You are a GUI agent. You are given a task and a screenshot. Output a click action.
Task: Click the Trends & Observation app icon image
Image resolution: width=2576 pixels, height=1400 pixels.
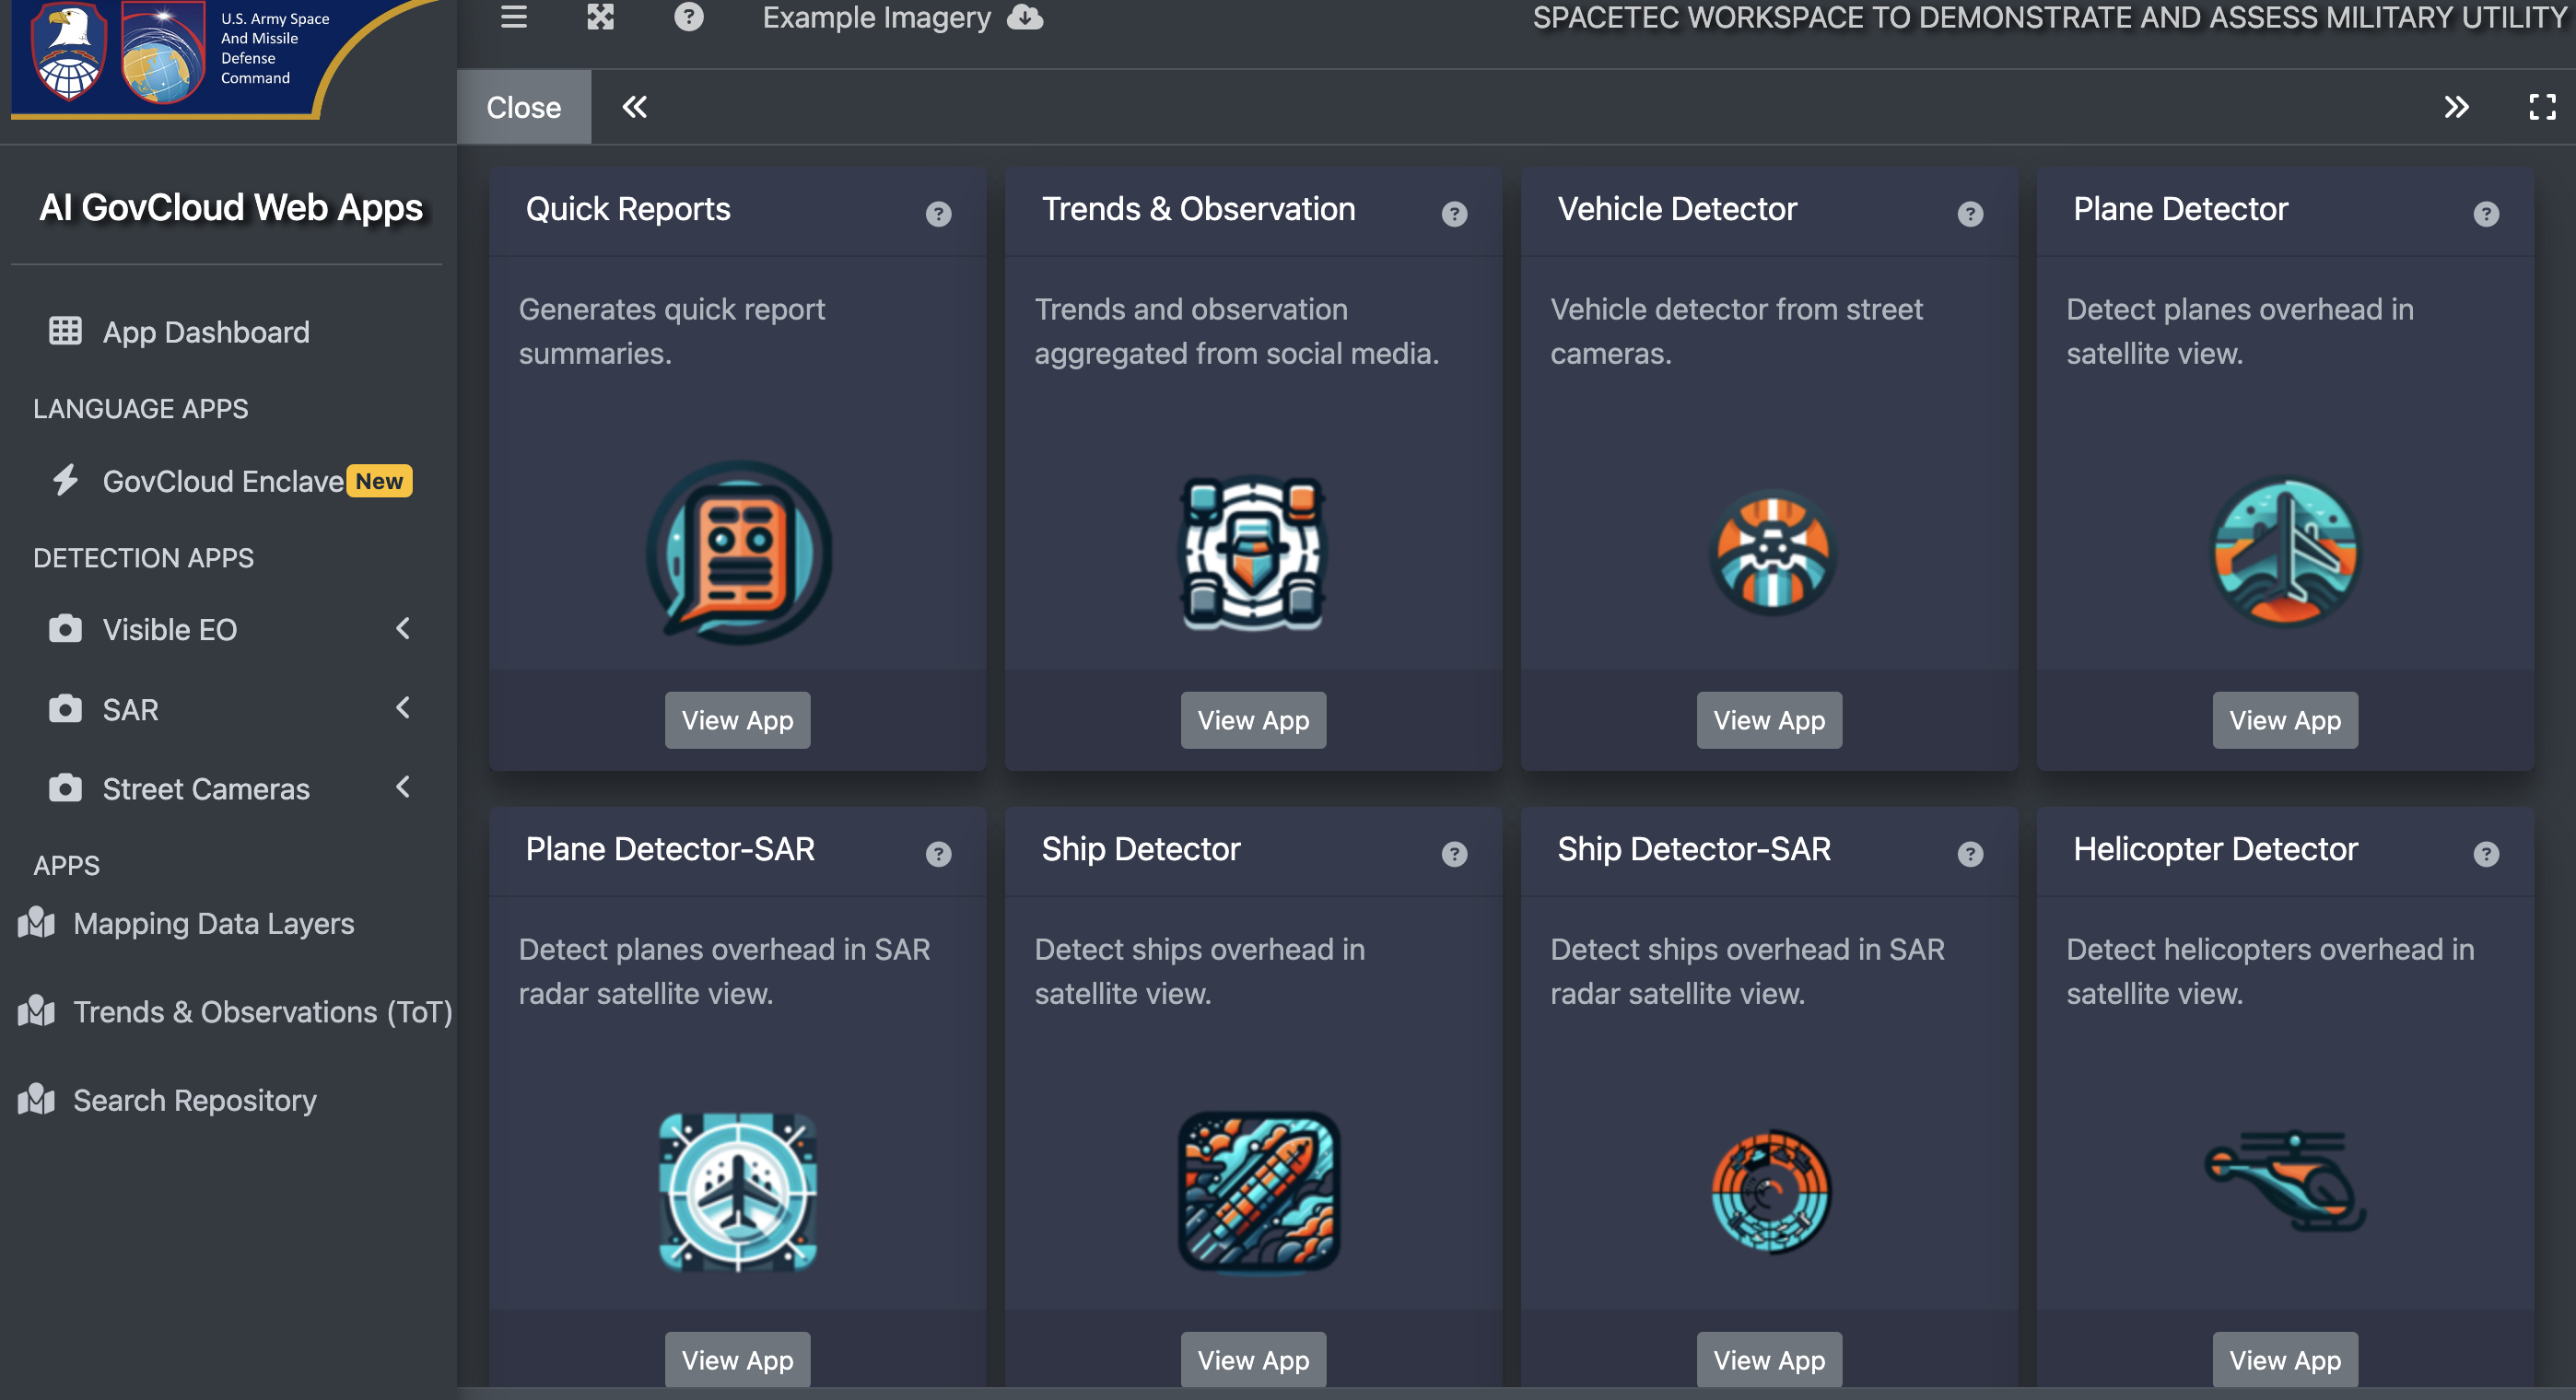coord(1254,552)
